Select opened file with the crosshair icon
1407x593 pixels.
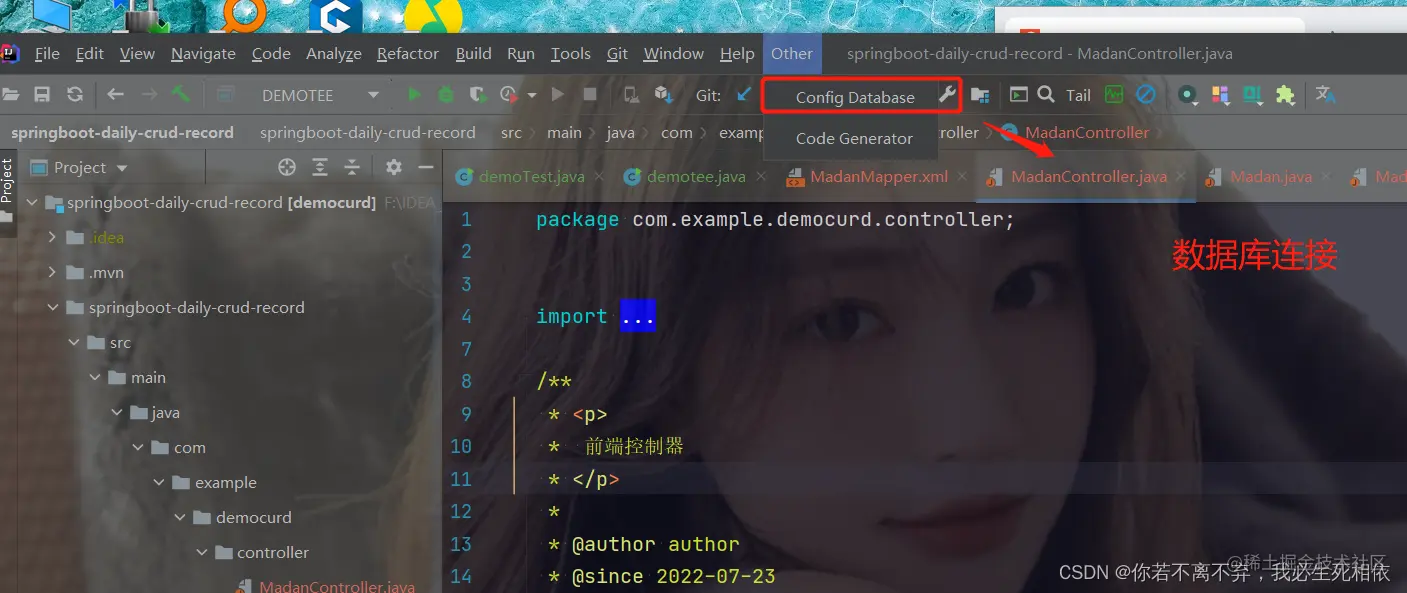(x=287, y=167)
